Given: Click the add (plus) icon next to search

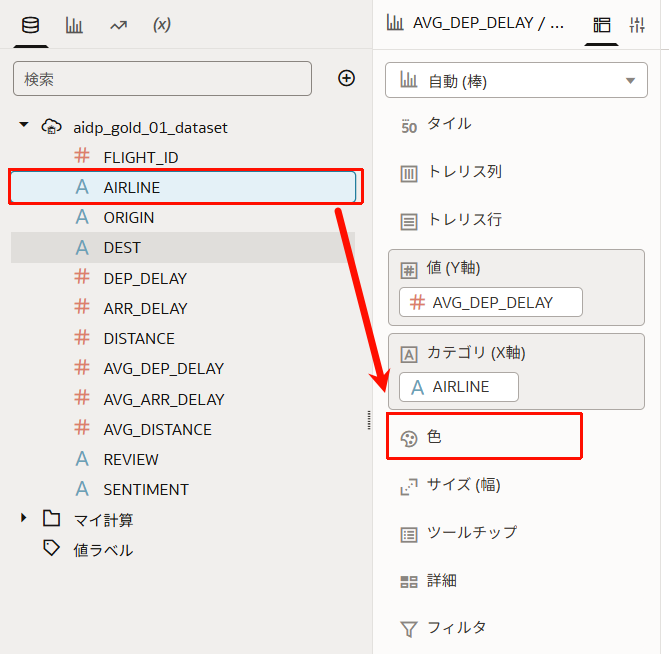Looking at the screenshot, I should tap(346, 78).
